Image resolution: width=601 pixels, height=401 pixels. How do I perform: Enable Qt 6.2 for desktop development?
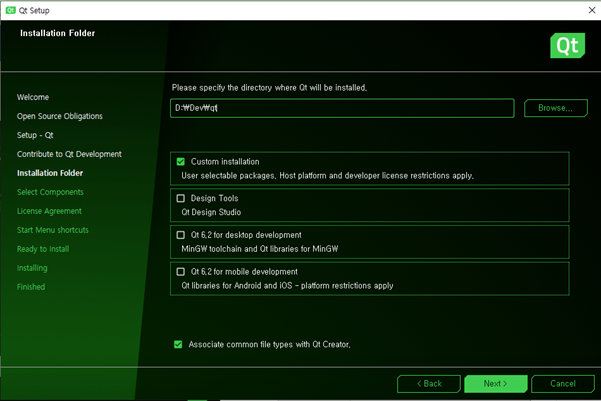[181, 235]
